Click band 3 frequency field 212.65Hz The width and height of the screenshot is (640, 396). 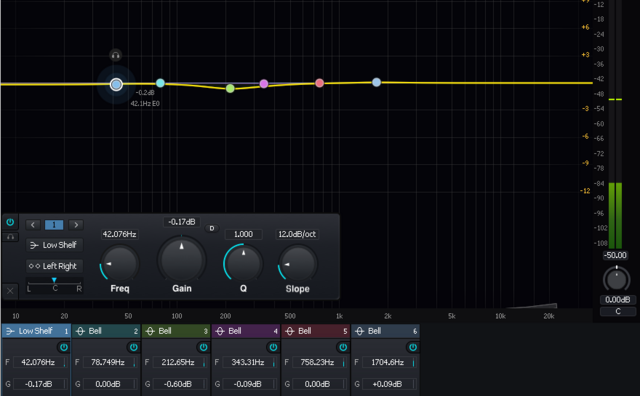[x=180, y=362]
